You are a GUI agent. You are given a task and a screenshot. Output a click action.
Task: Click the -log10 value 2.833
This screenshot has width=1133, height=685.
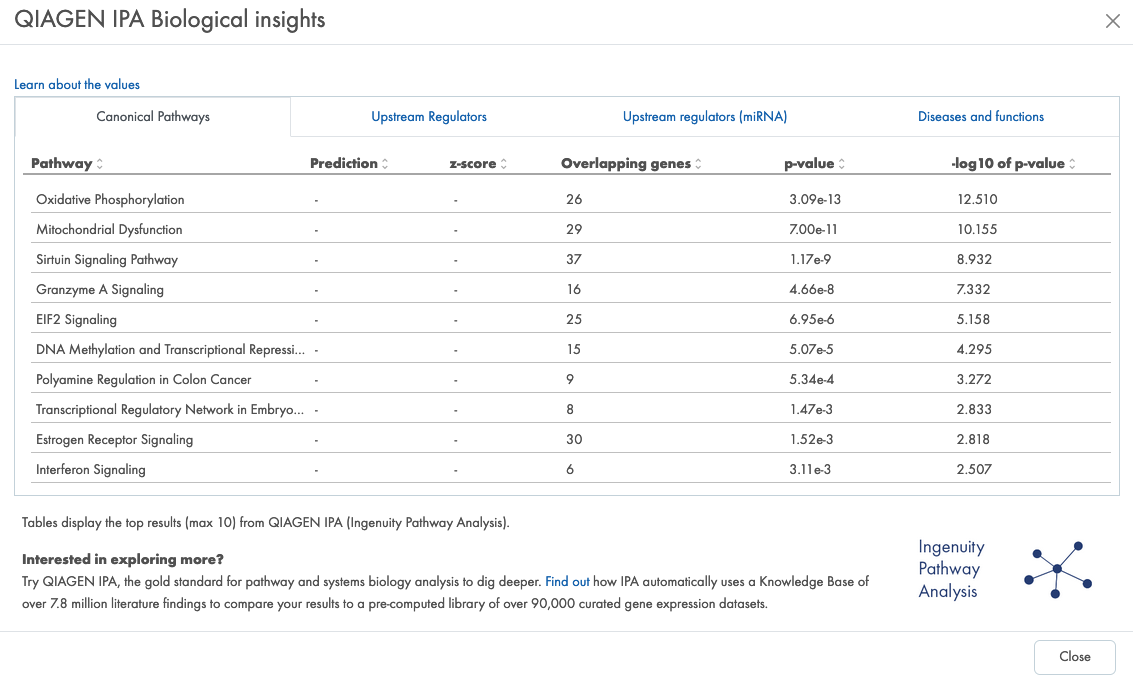974,410
